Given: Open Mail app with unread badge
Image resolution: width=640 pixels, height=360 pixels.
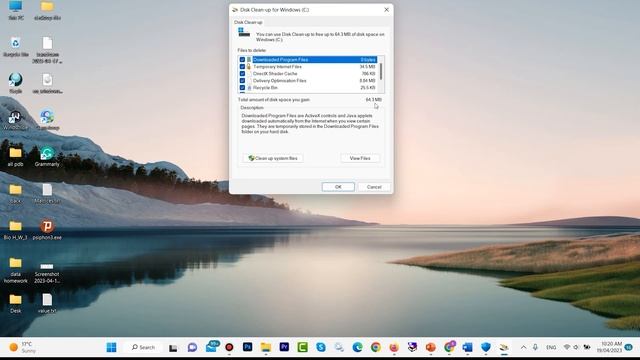Looking at the screenshot, I should point(212,347).
